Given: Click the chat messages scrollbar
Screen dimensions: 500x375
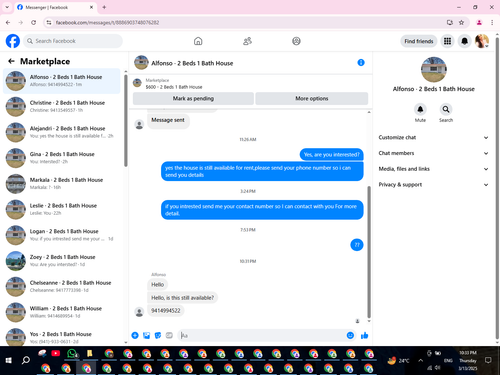Looking at the screenshot, I should pyautogui.click(x=369, y=252).
